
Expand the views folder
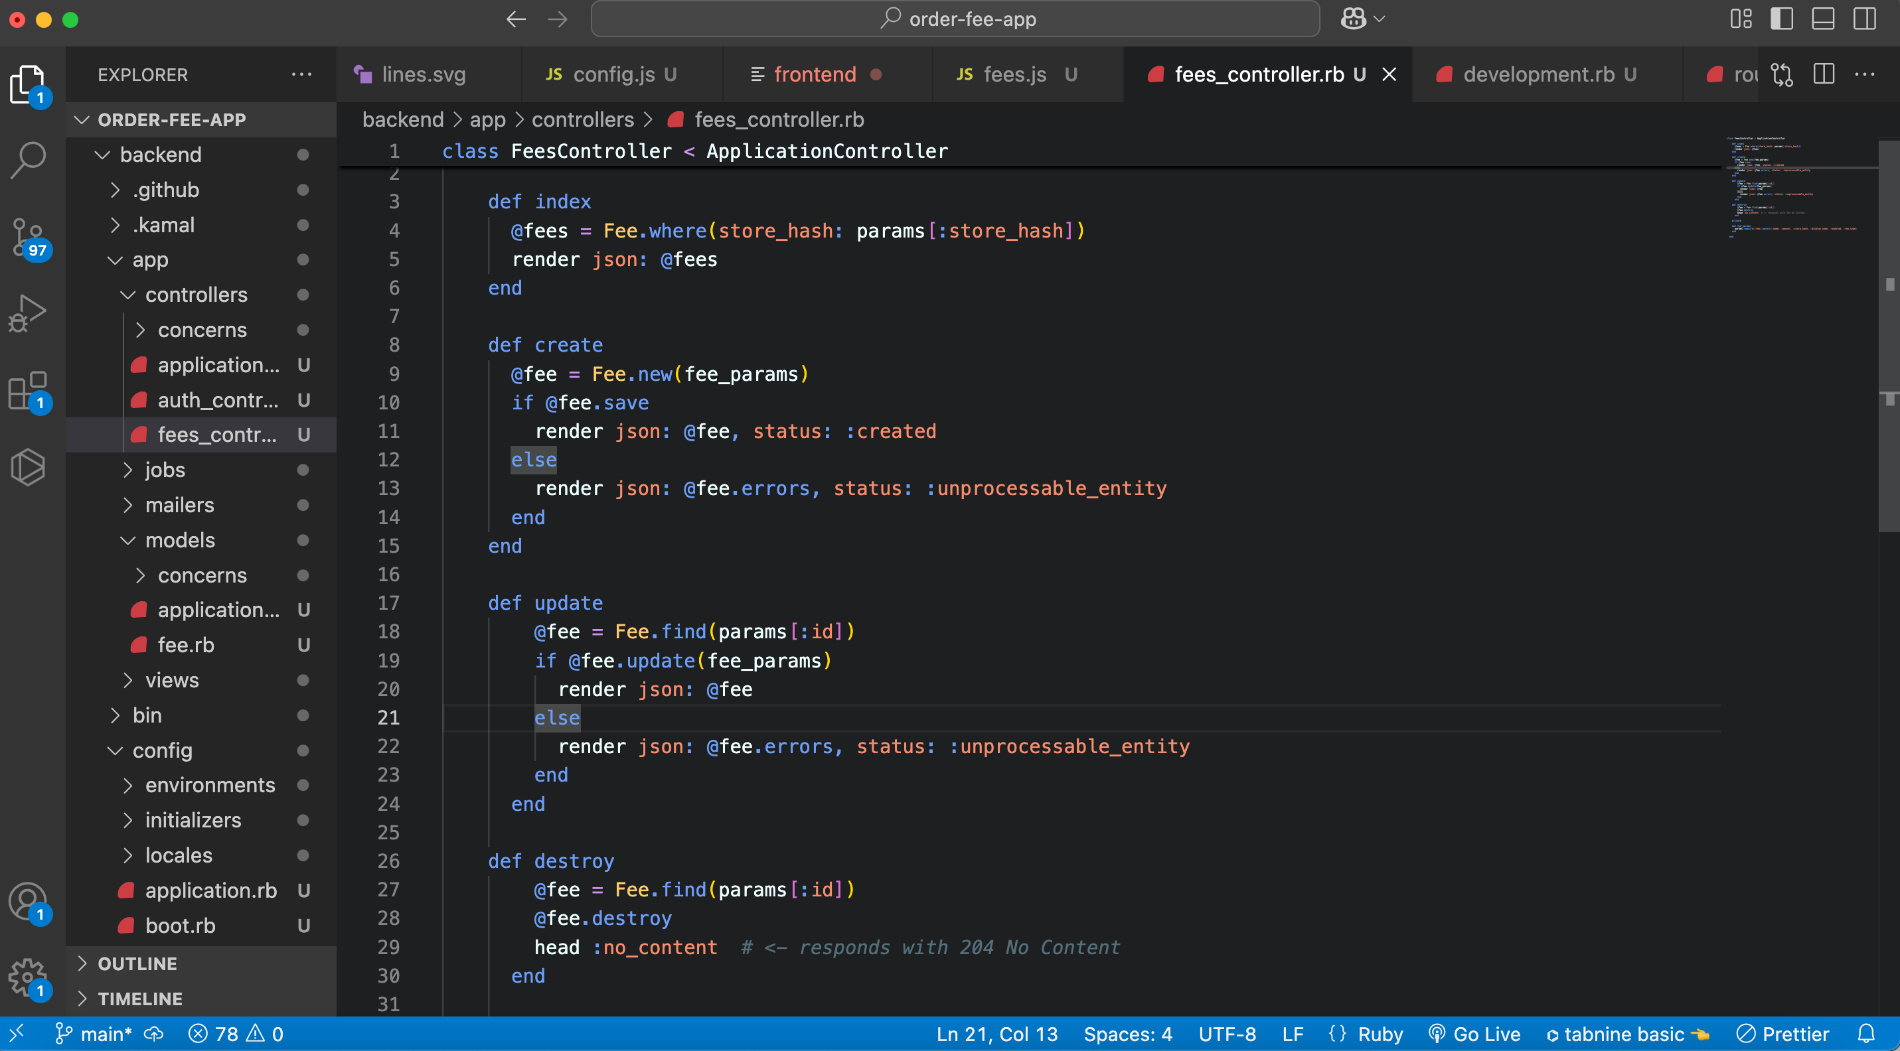(x=201, y=680)
